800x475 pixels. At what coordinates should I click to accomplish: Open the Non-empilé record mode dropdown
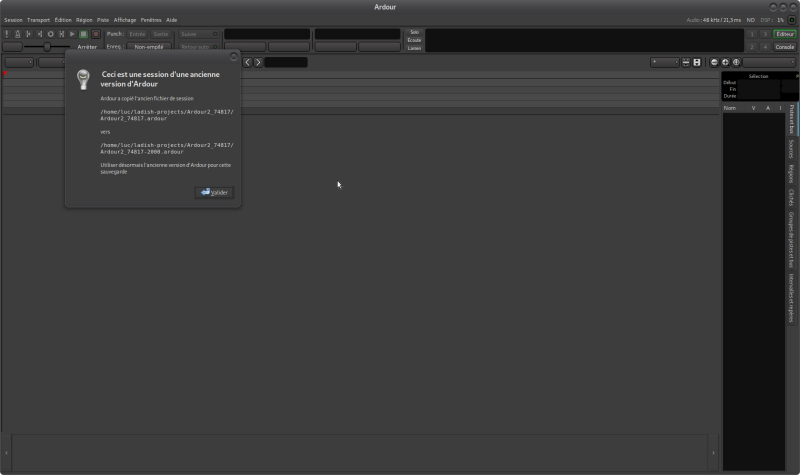point(149,47)
